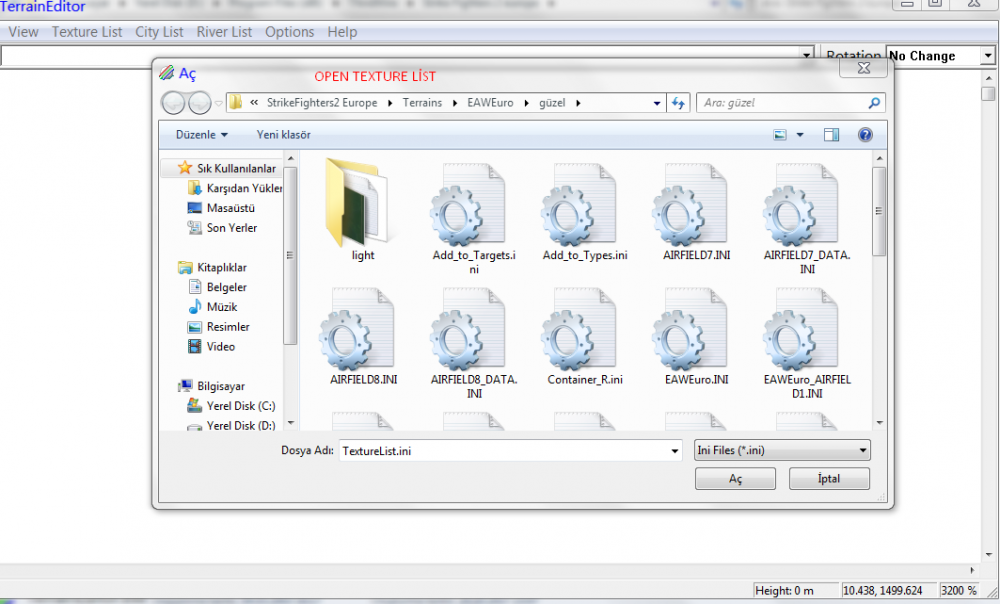Open Müzik library
Screen dimensions: 1000x604
pos(212,307)
